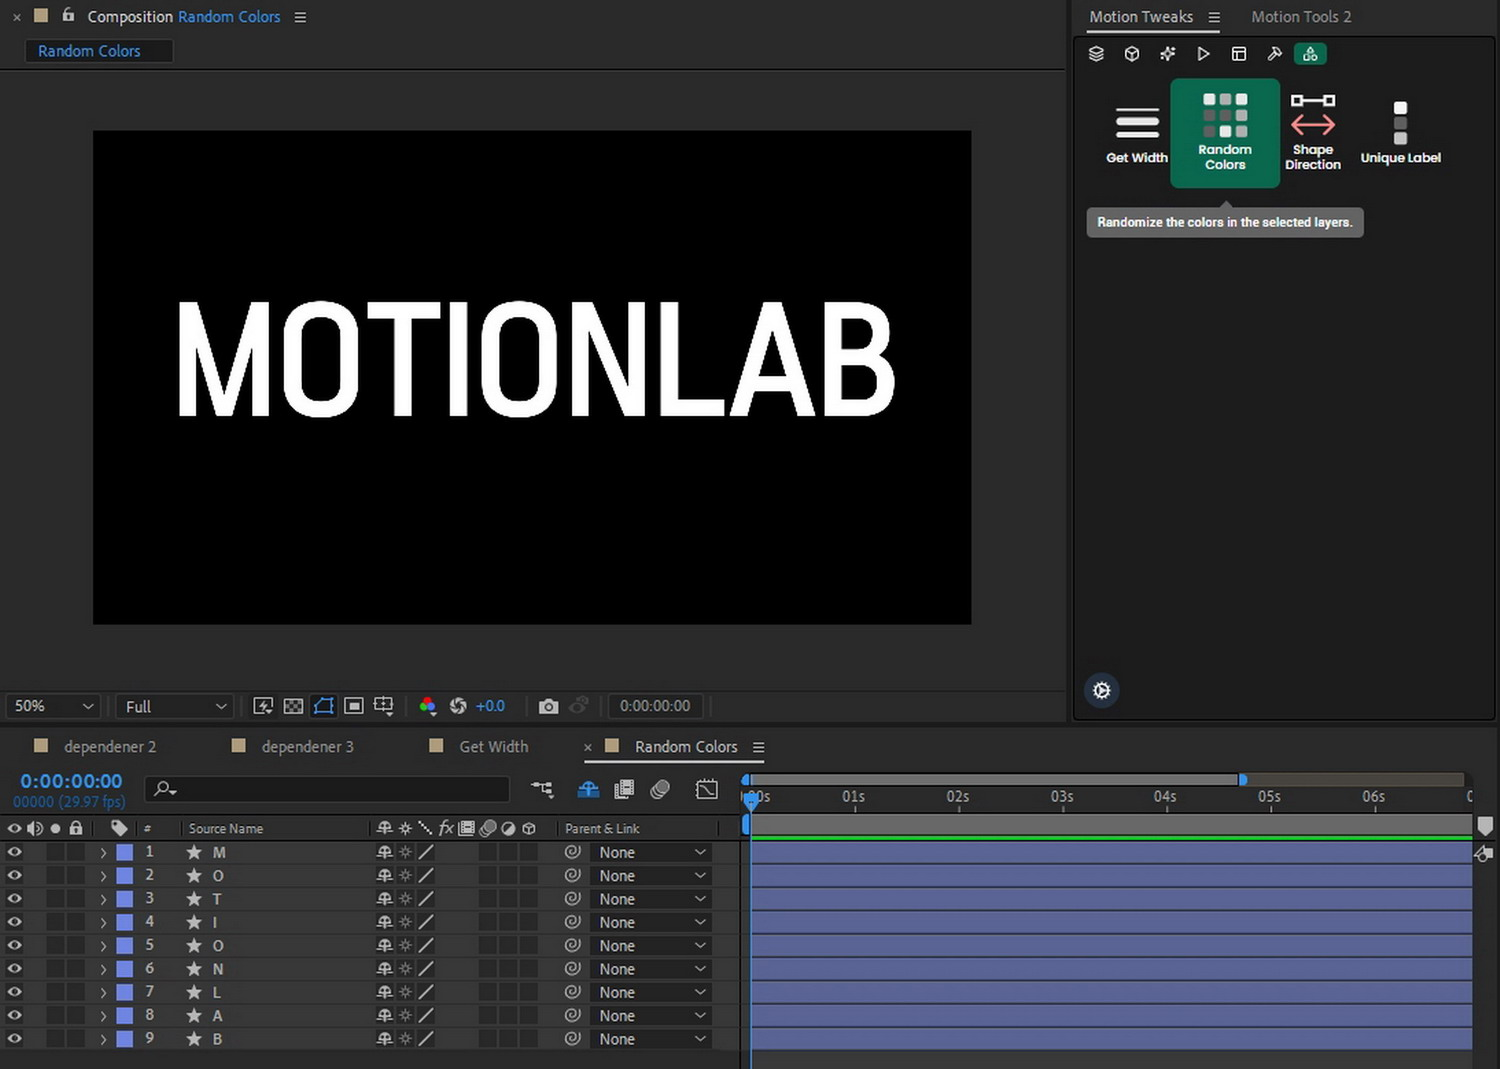Click the hammer category icon in Motion Tweaks
Viewport: 1500px width, 1069px height.
[1274, 54]
